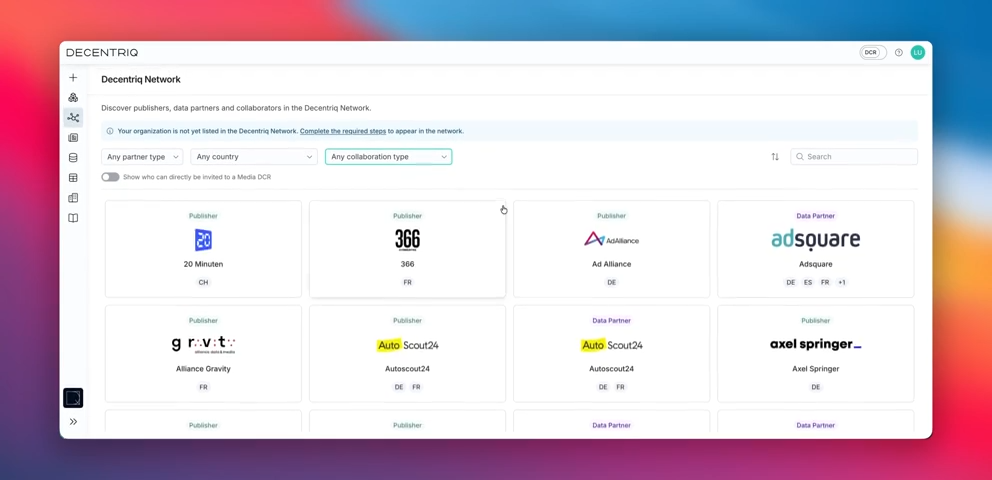Click the 20 Minuten logo
Screen dimensions: 992x480
203,240
